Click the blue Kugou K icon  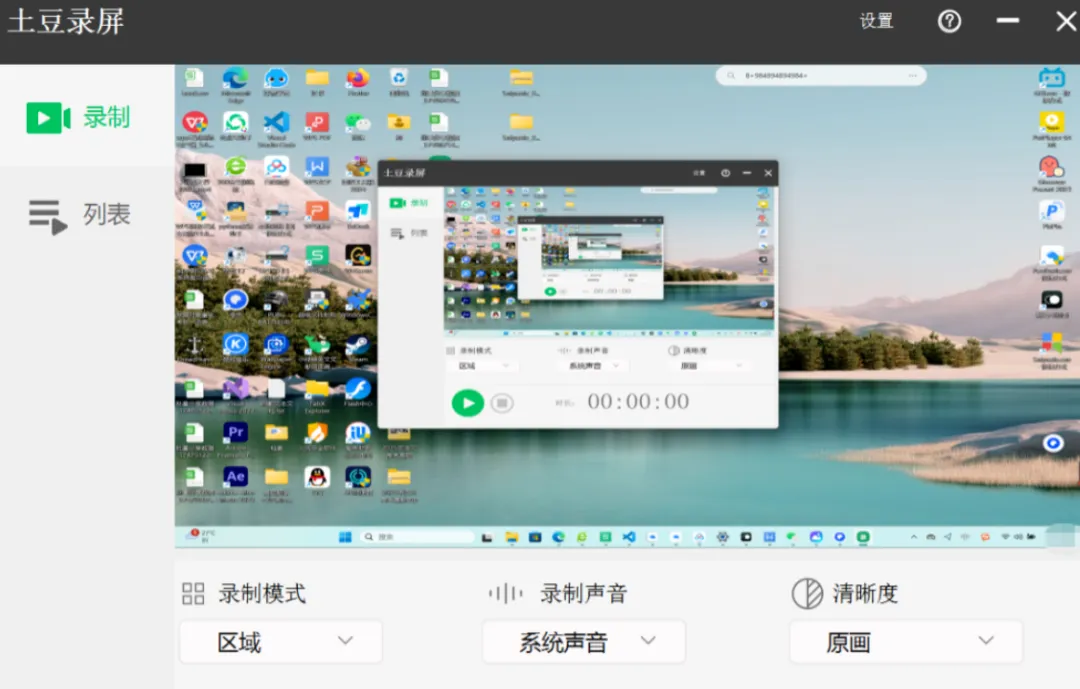(236, 344)
